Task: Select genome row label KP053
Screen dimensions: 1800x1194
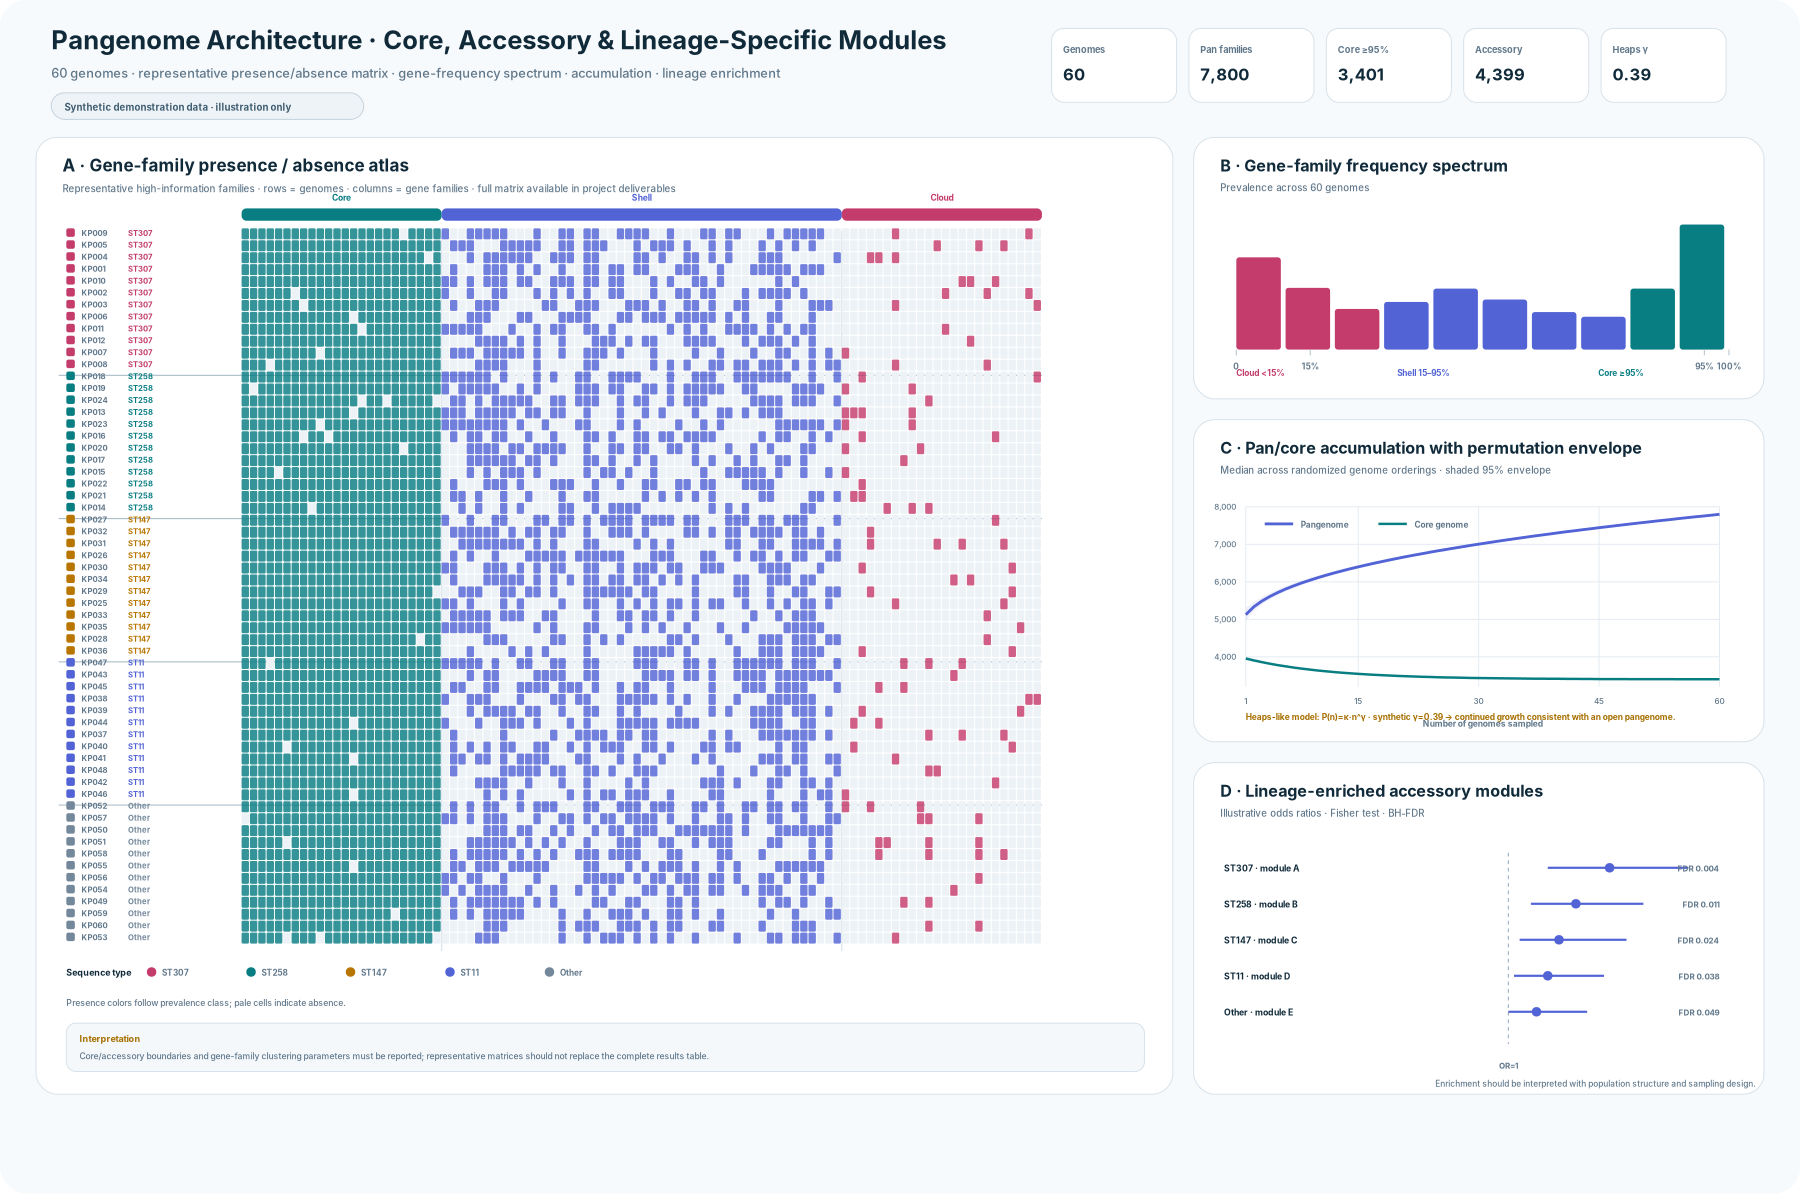Action: click(94, 937)
